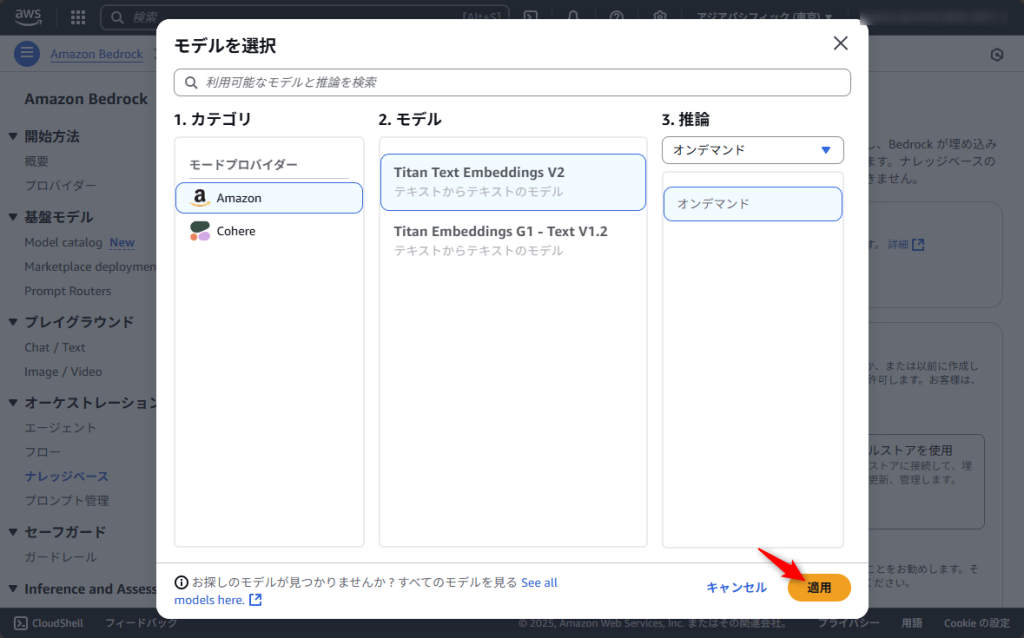Collapse the 基盤モデル section

[x=13, y=217]
